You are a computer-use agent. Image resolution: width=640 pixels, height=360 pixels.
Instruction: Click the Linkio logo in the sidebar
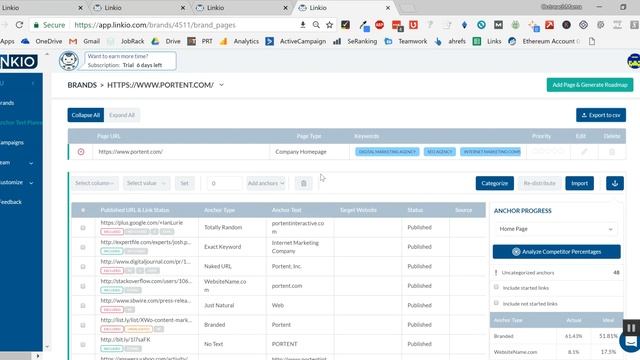(x=19, y=62)
